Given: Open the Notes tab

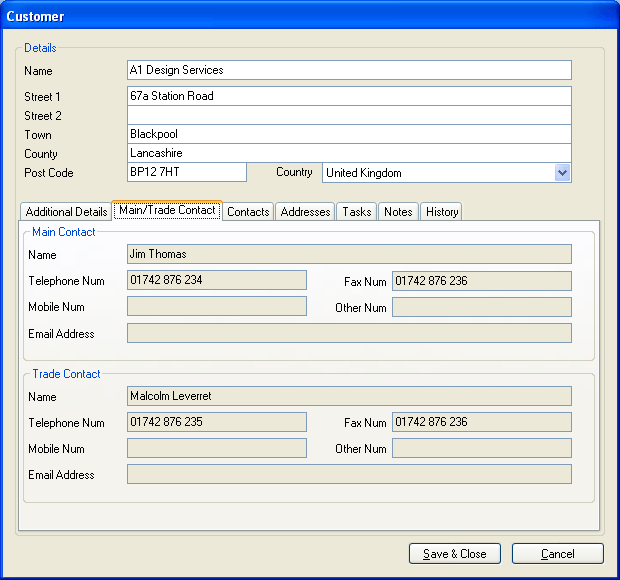Looking at the screenshot, I should pyautogui.click(x=398, y=212).
